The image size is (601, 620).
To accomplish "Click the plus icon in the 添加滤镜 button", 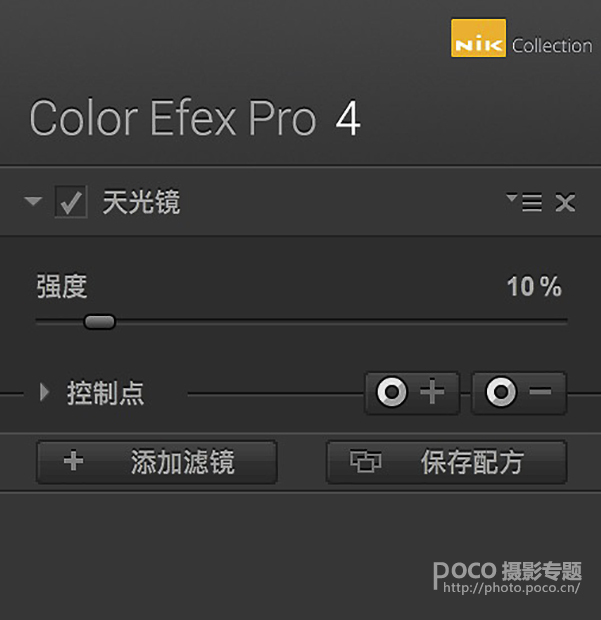I will (x=73, y=462).
